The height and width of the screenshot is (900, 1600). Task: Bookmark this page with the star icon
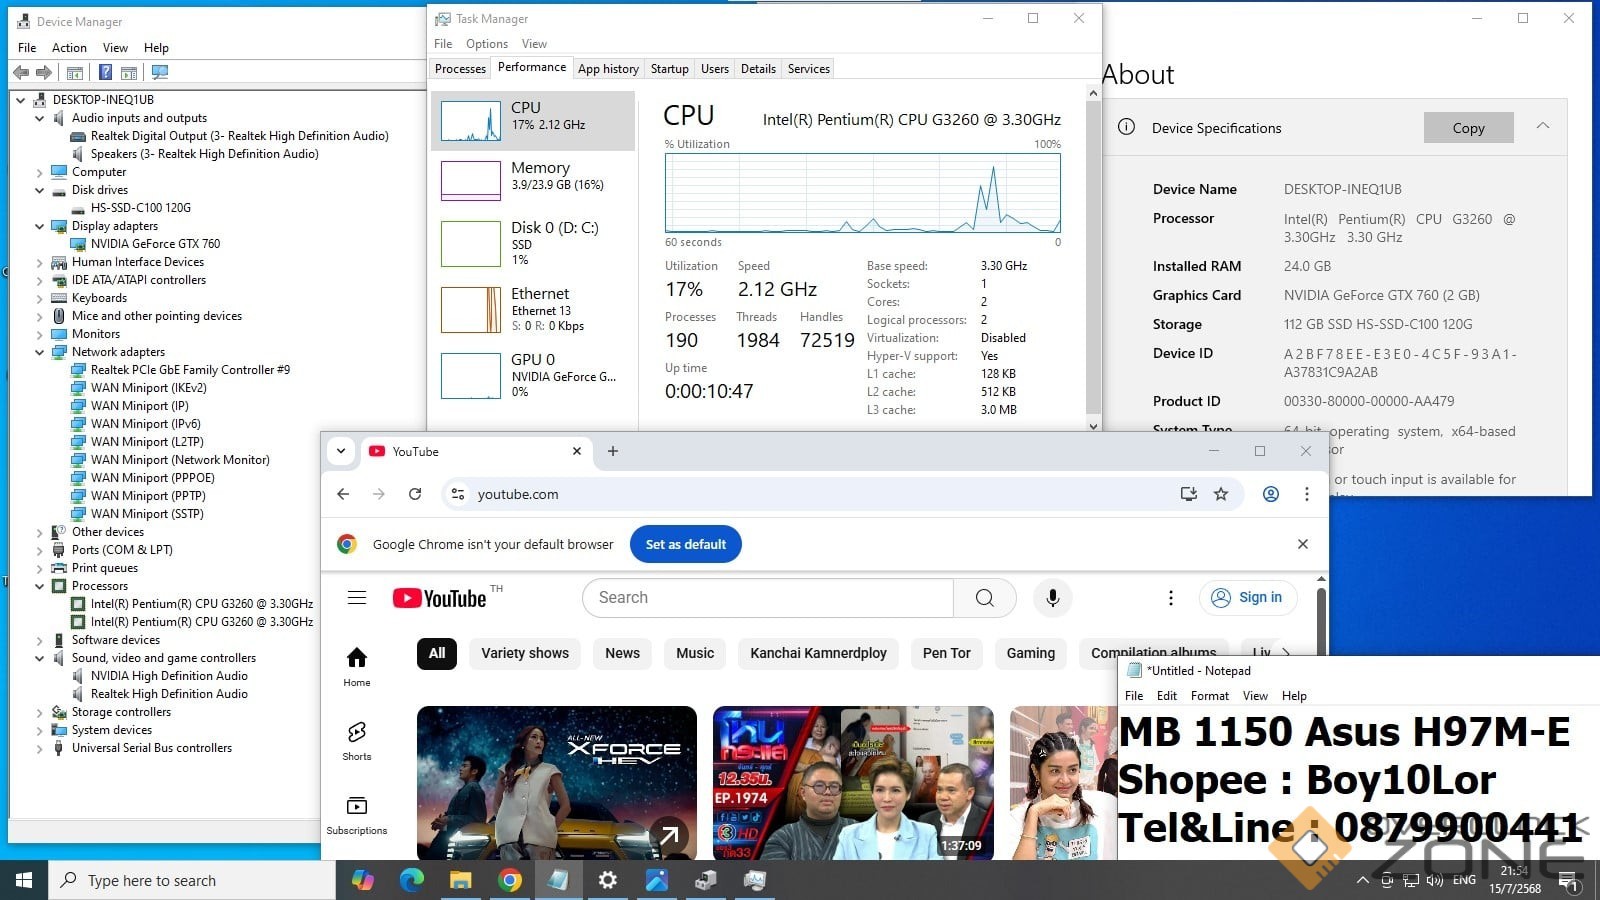coord(1221,494)
